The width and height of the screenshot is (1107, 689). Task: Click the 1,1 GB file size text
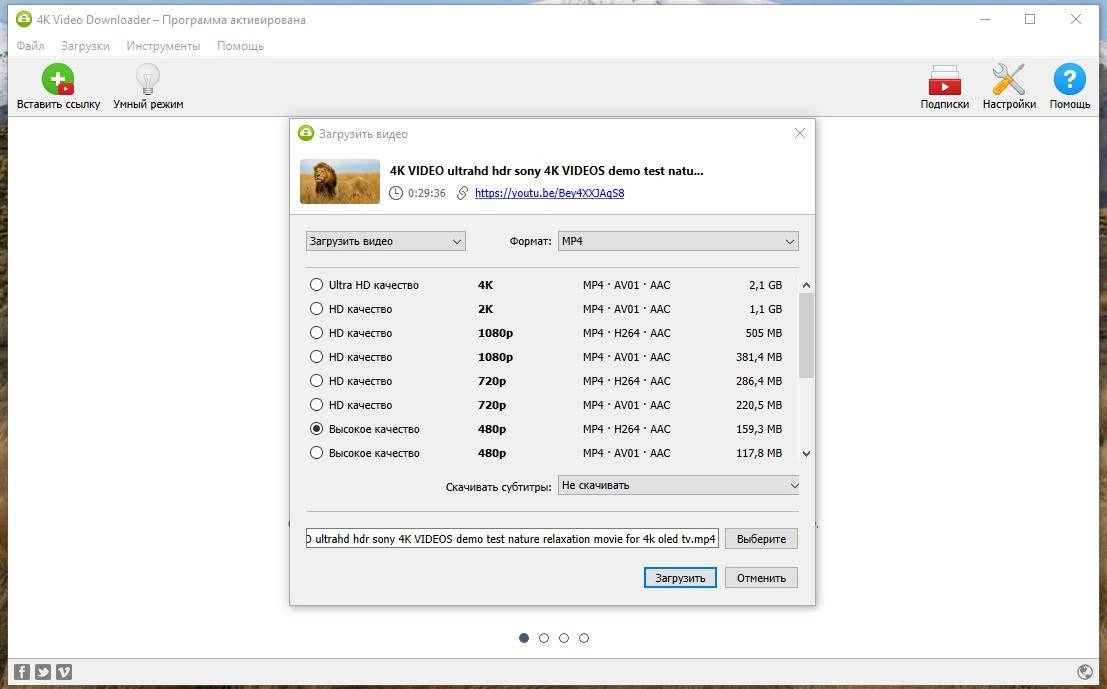[765, 309]
